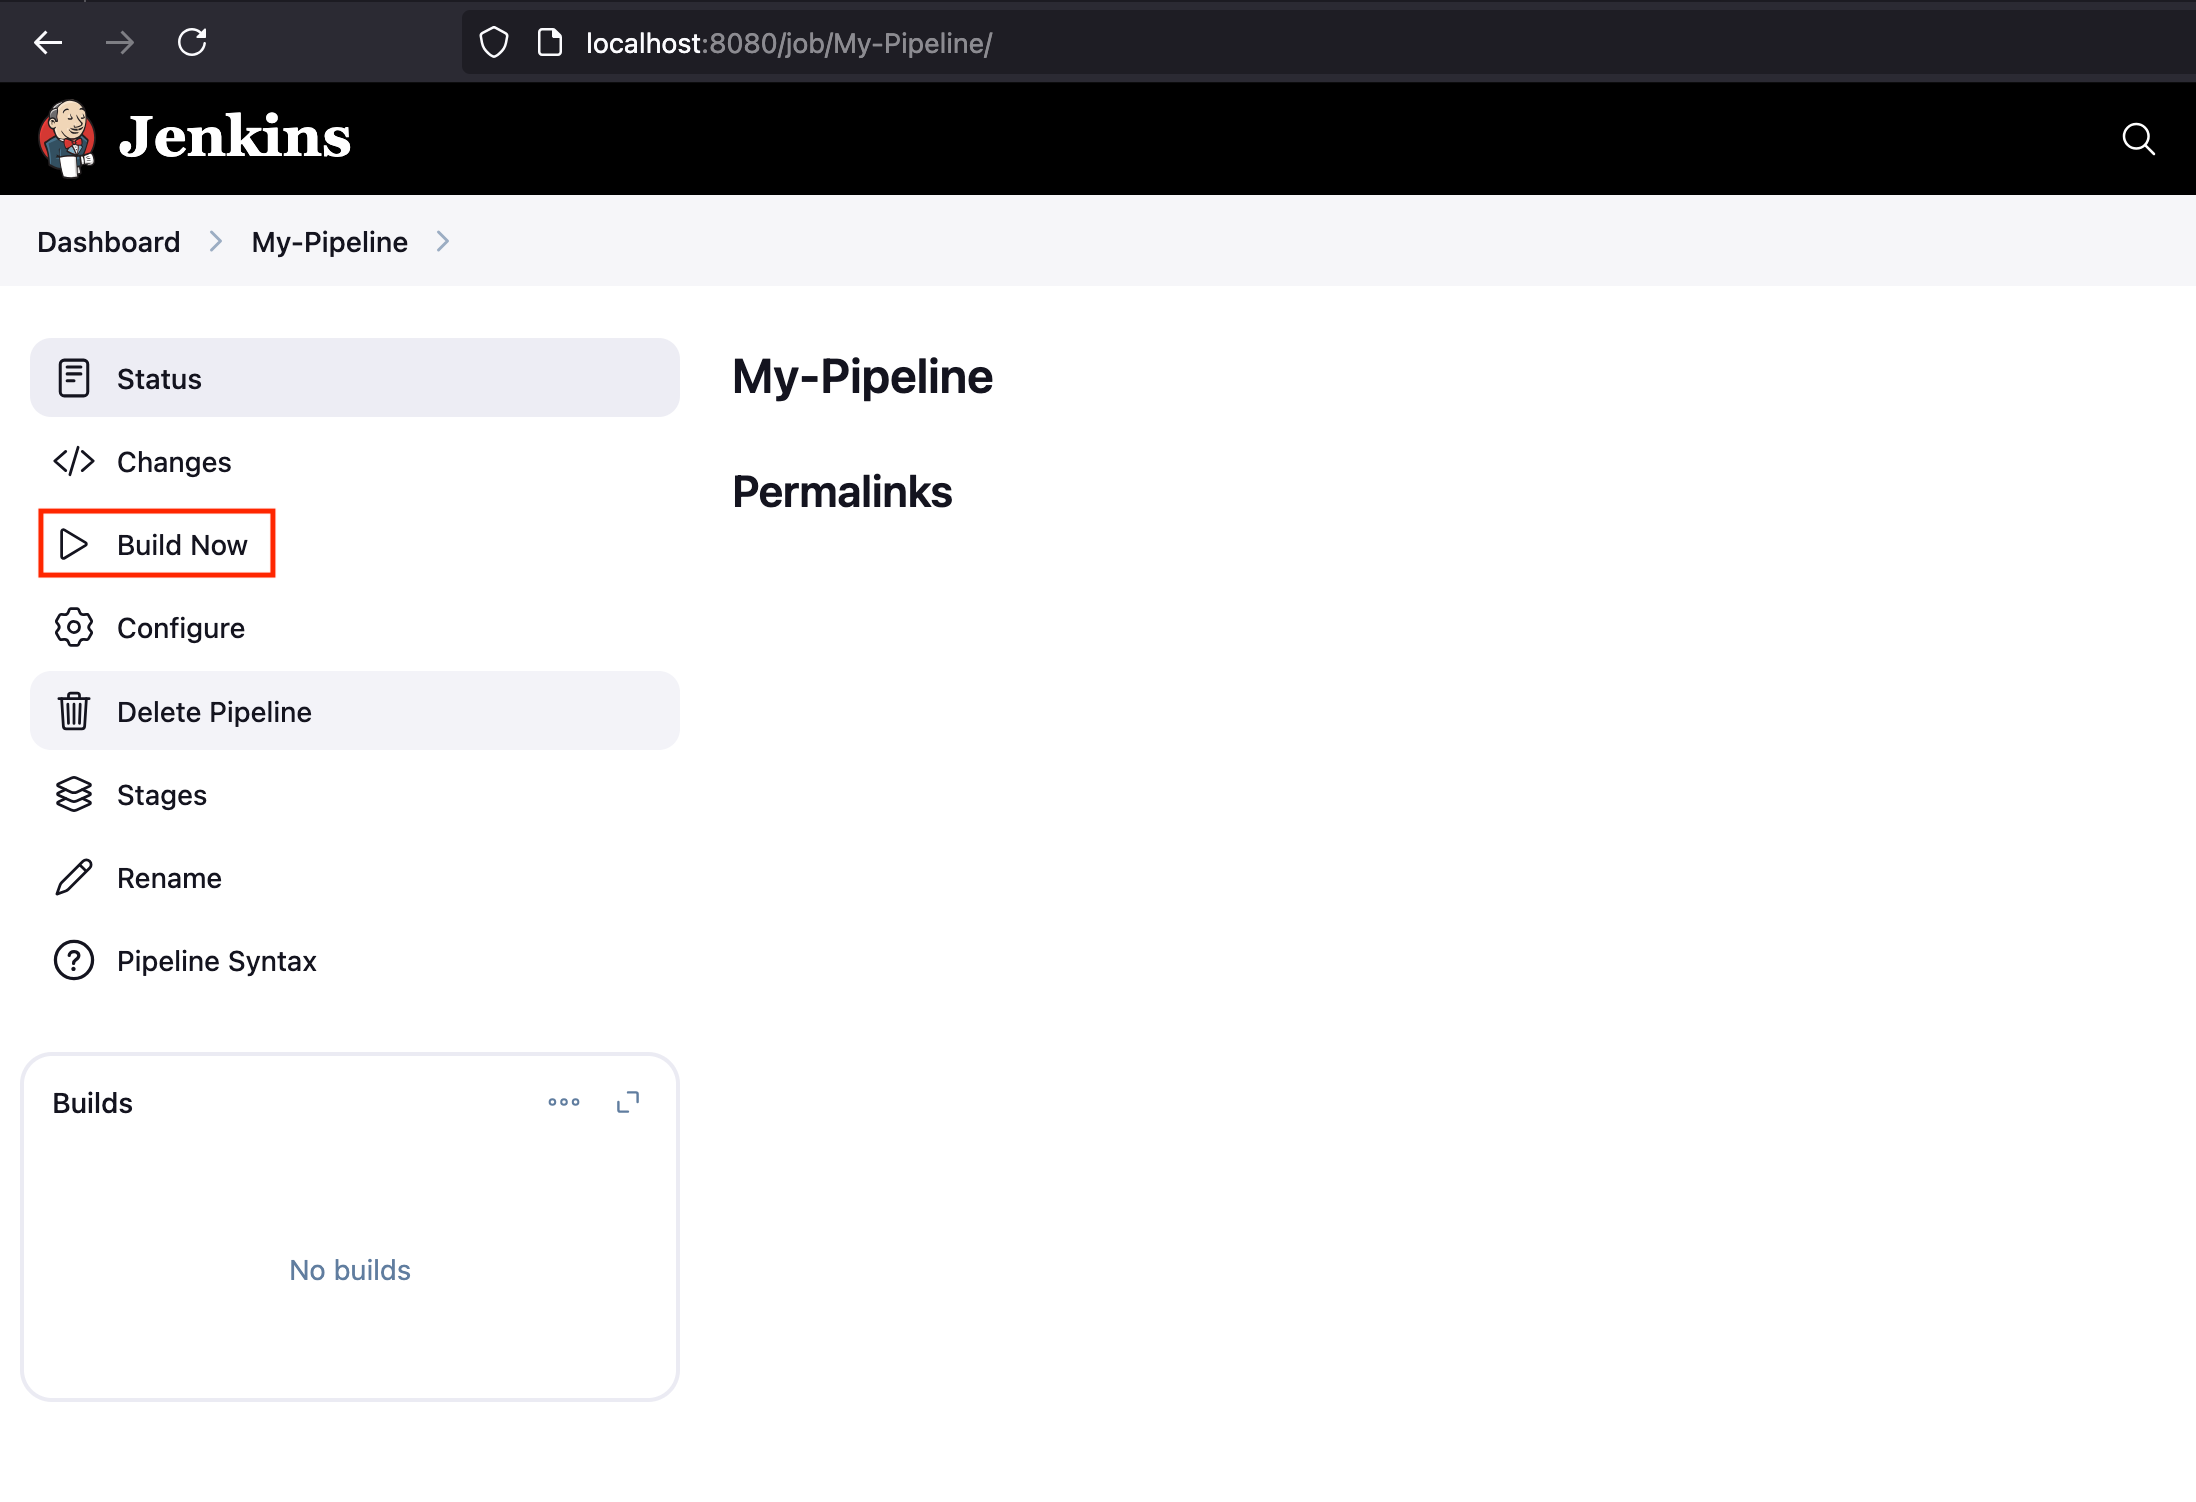Select Status in the side menu
2196x1502 pixels.
click(355, 378)
